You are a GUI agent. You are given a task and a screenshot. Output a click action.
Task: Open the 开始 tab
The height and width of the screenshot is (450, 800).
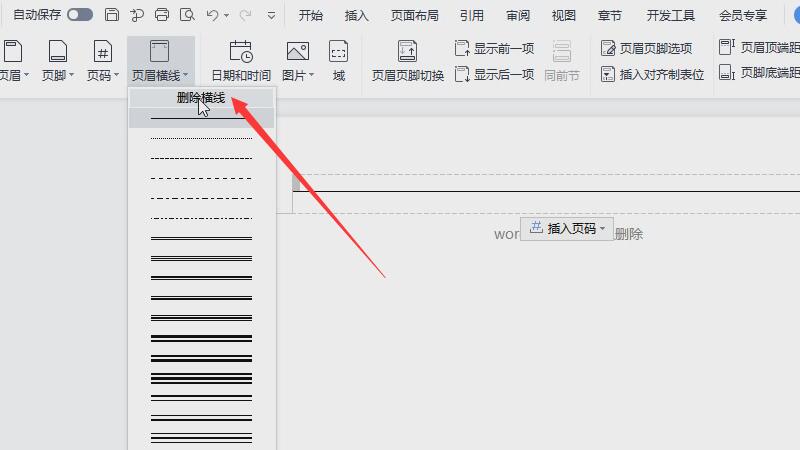(x=311, y=16)
